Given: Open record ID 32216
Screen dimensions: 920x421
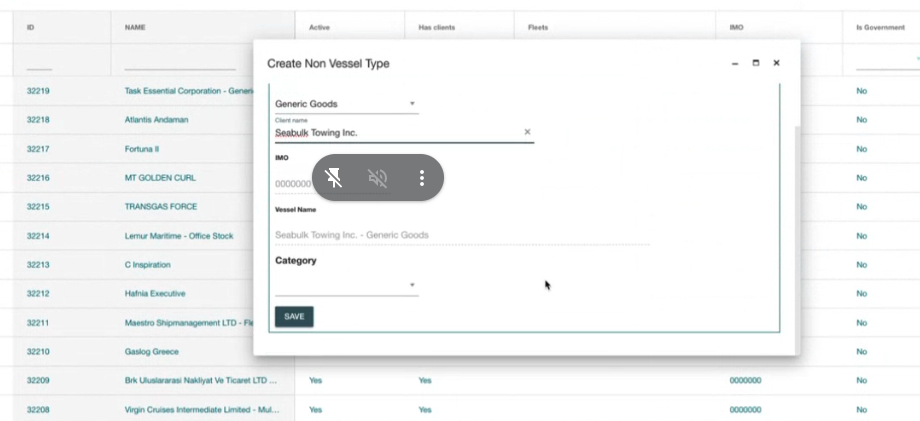Looking at the screenshot, I should (x=38, y=178).
